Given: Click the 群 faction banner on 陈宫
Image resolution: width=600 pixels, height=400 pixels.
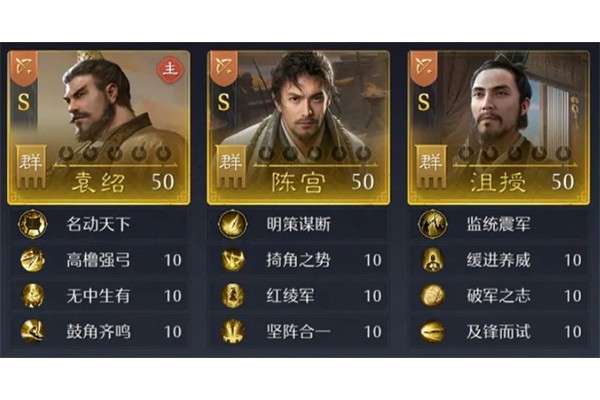Looking at the screenshot, I should coord(230,167).
